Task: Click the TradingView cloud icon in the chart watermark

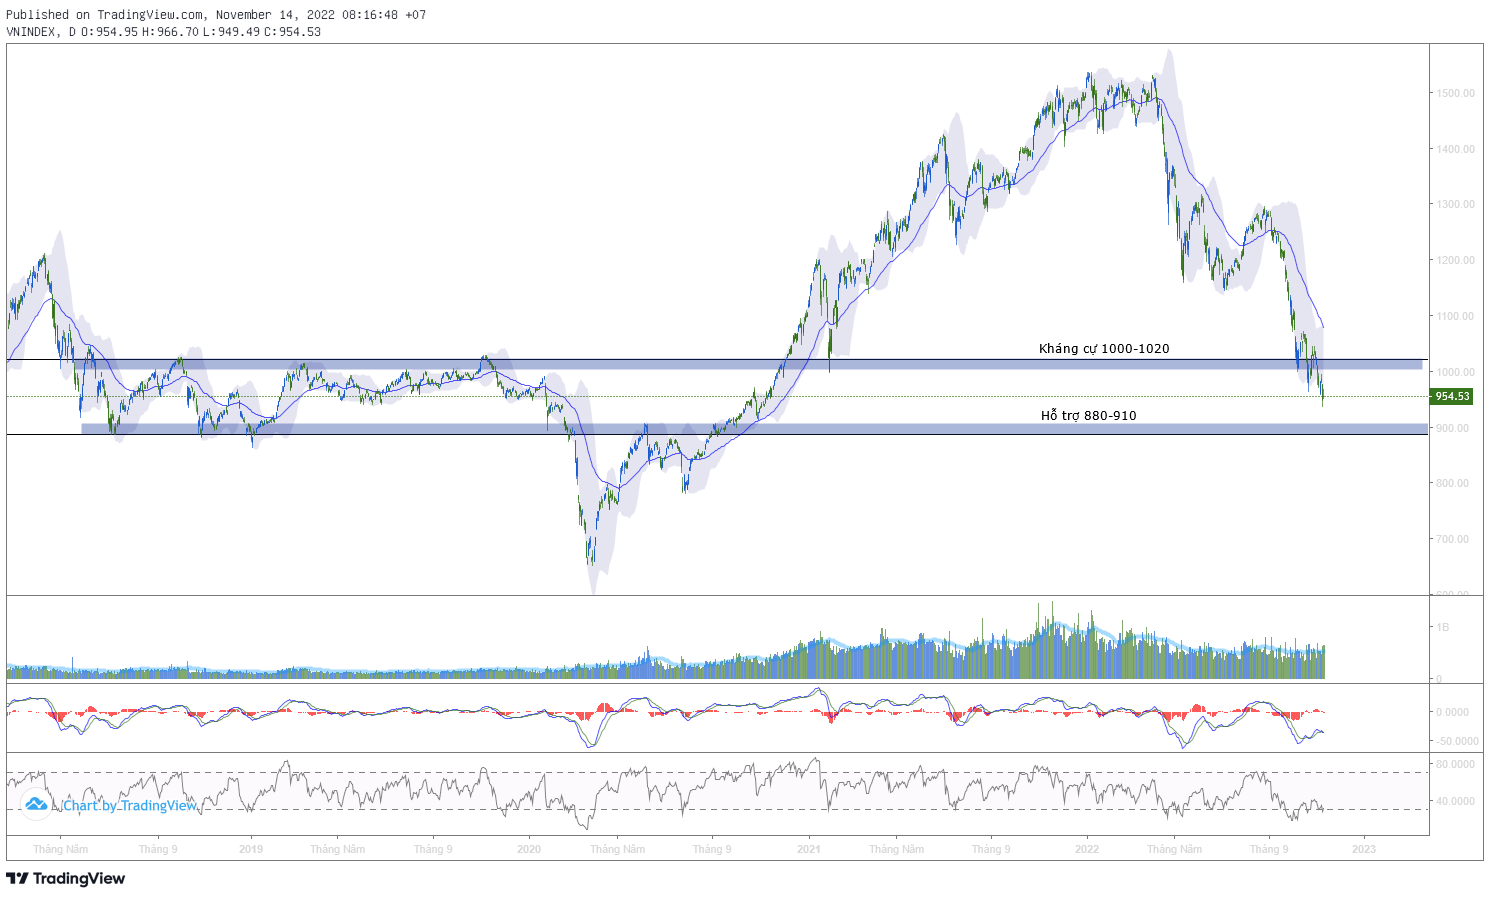Action: 36,804
